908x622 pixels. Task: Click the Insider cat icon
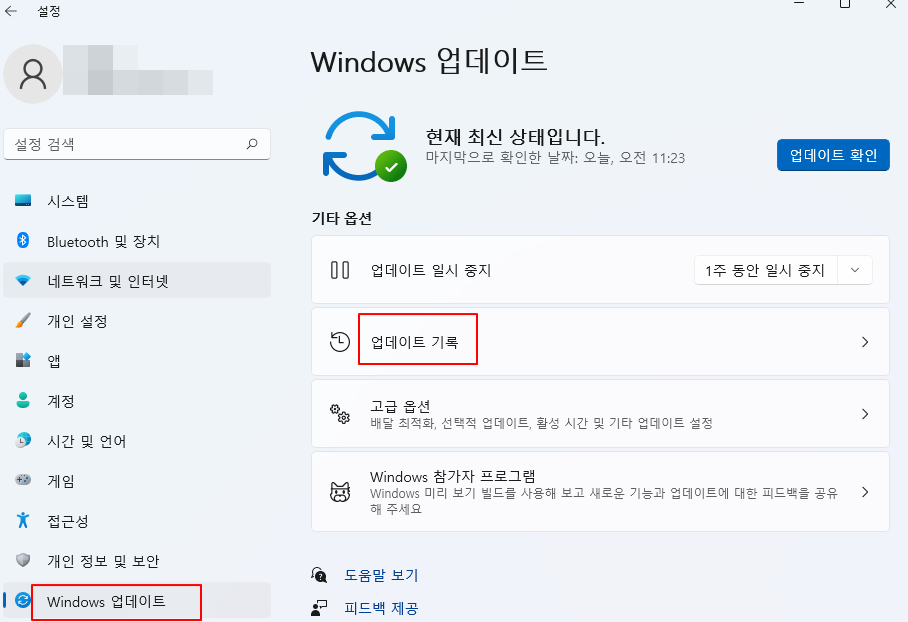[340, 492]
